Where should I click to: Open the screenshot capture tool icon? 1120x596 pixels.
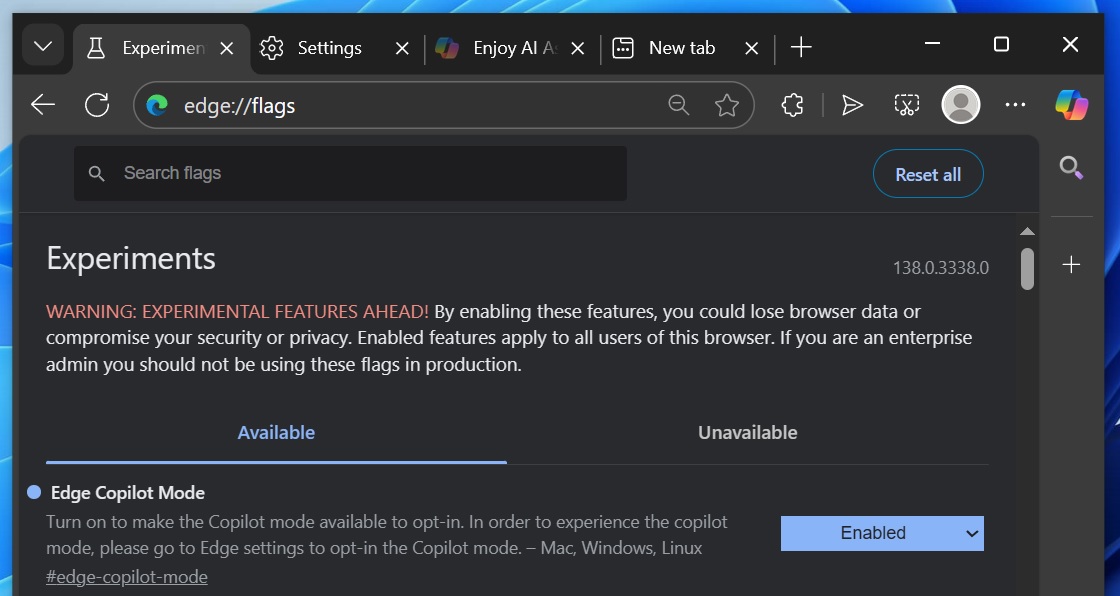(x=906, y=105)
